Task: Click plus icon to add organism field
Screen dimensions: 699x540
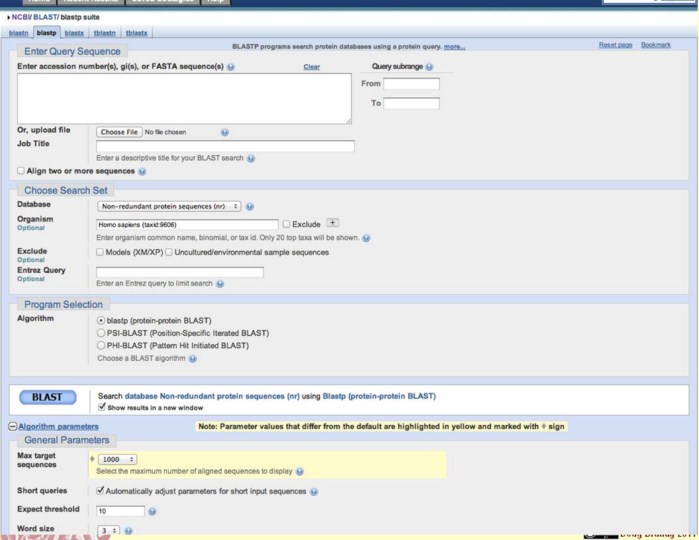Action: tap(333, 223)
